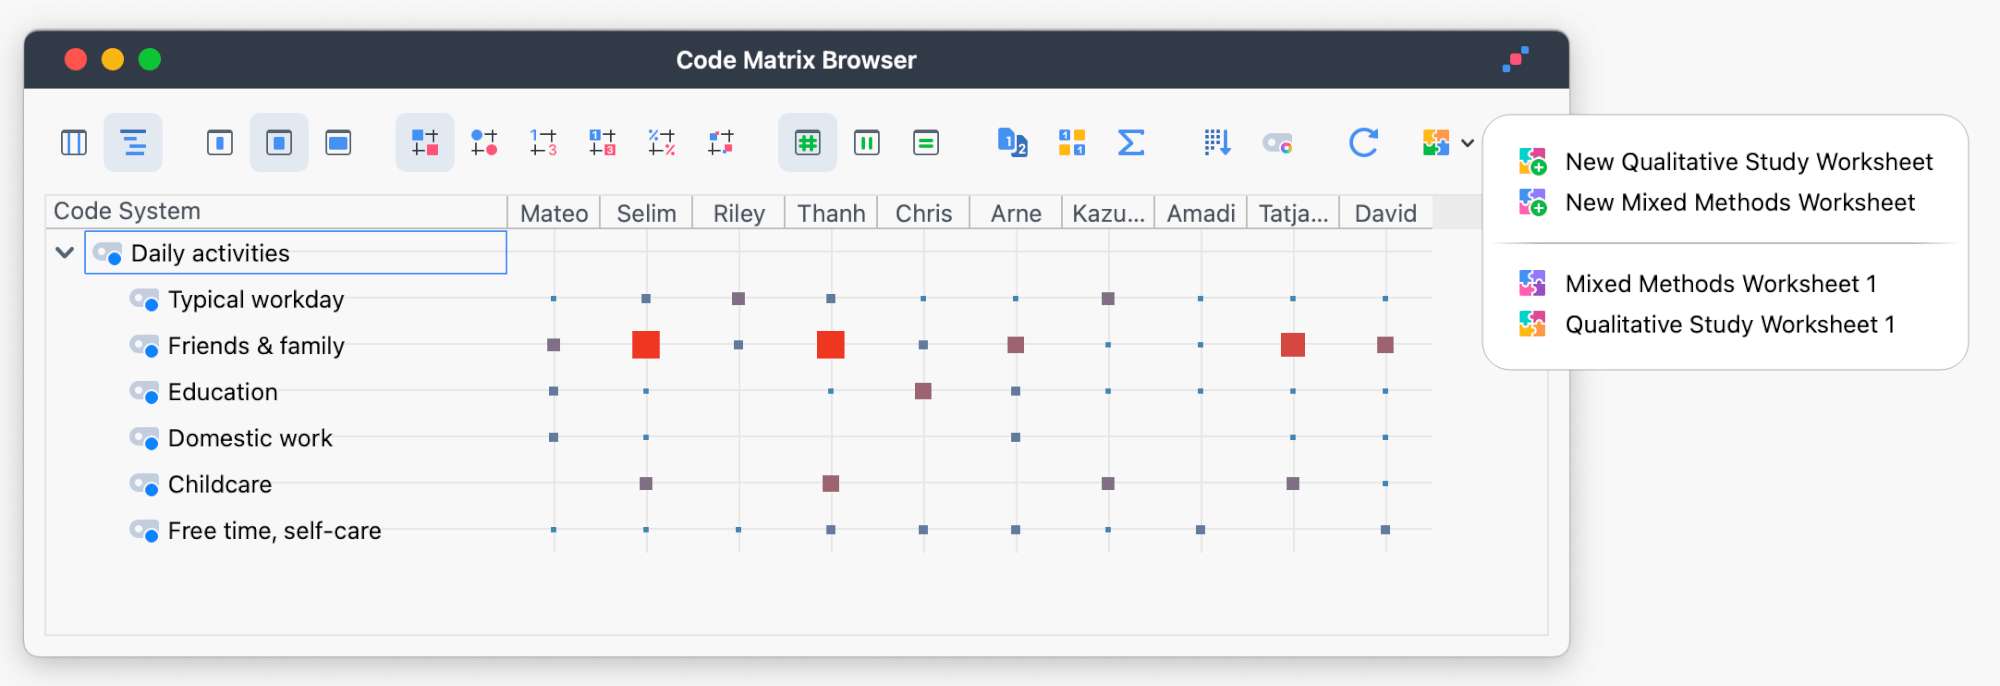
Task: Show nodes as plain numbers icon
Action: pos(543,143)
